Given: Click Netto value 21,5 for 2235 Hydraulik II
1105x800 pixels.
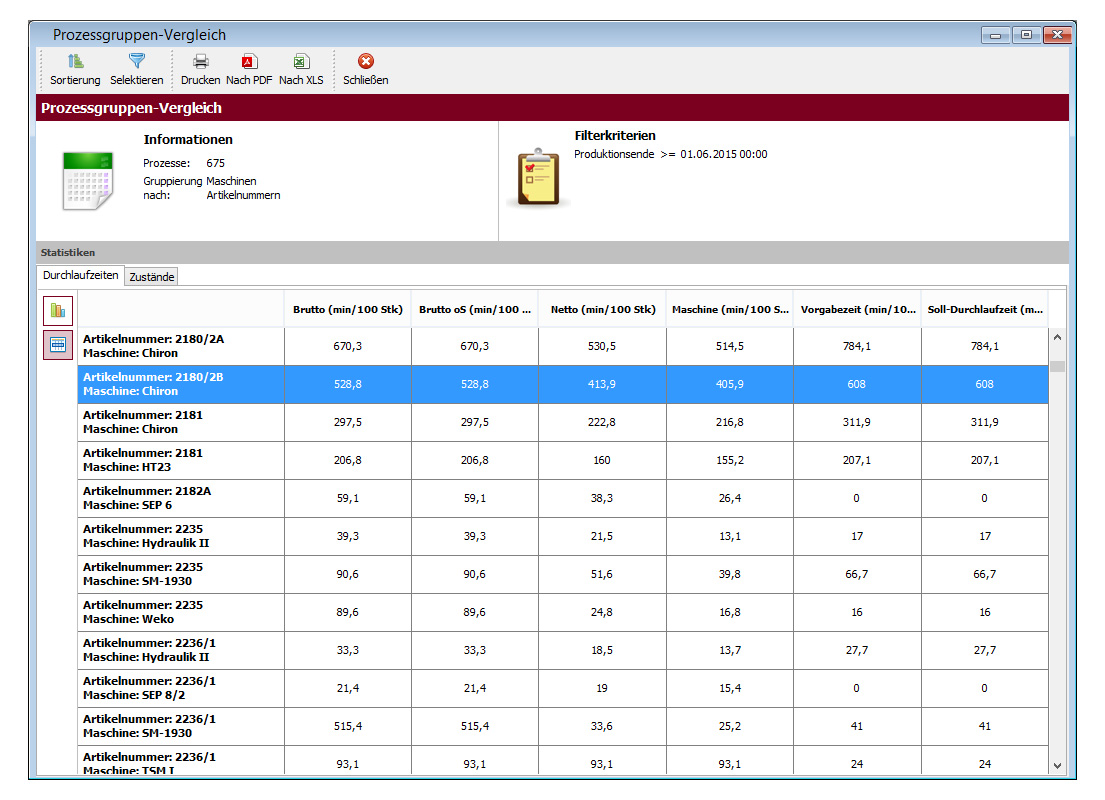Looking at the screenshot, I should pos(602,536).
